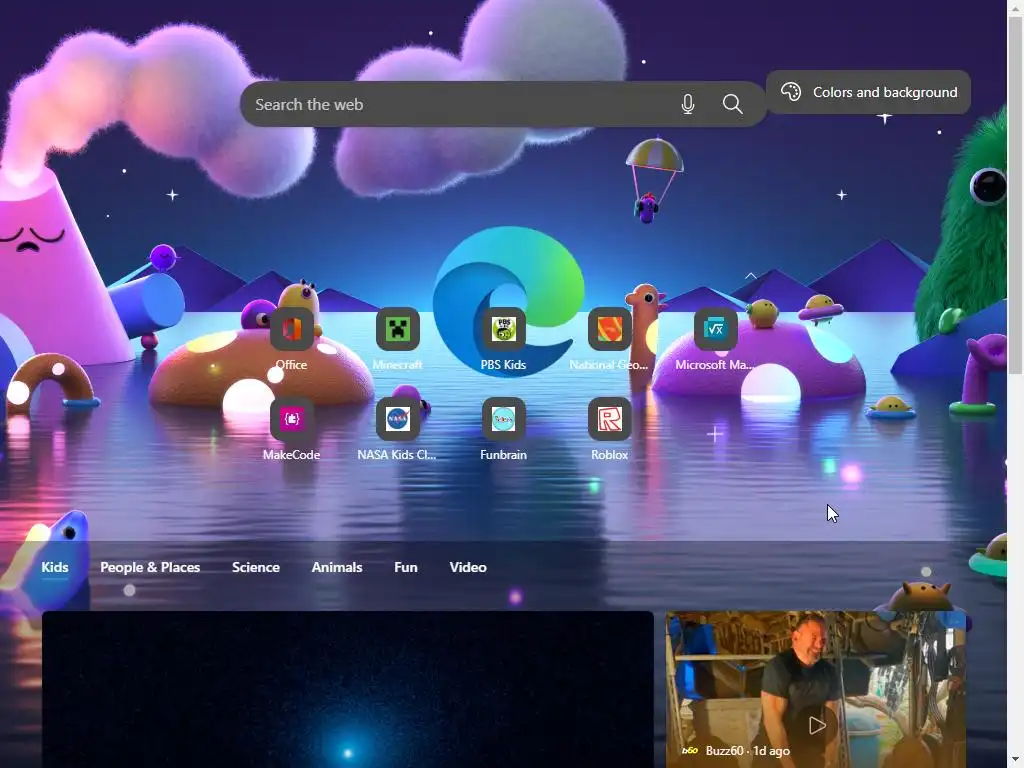The height and width of the screenshot is (768, 1024).
Task: Open the Office quick link tile
Action: pyautogui.click(x=291, y=329)
